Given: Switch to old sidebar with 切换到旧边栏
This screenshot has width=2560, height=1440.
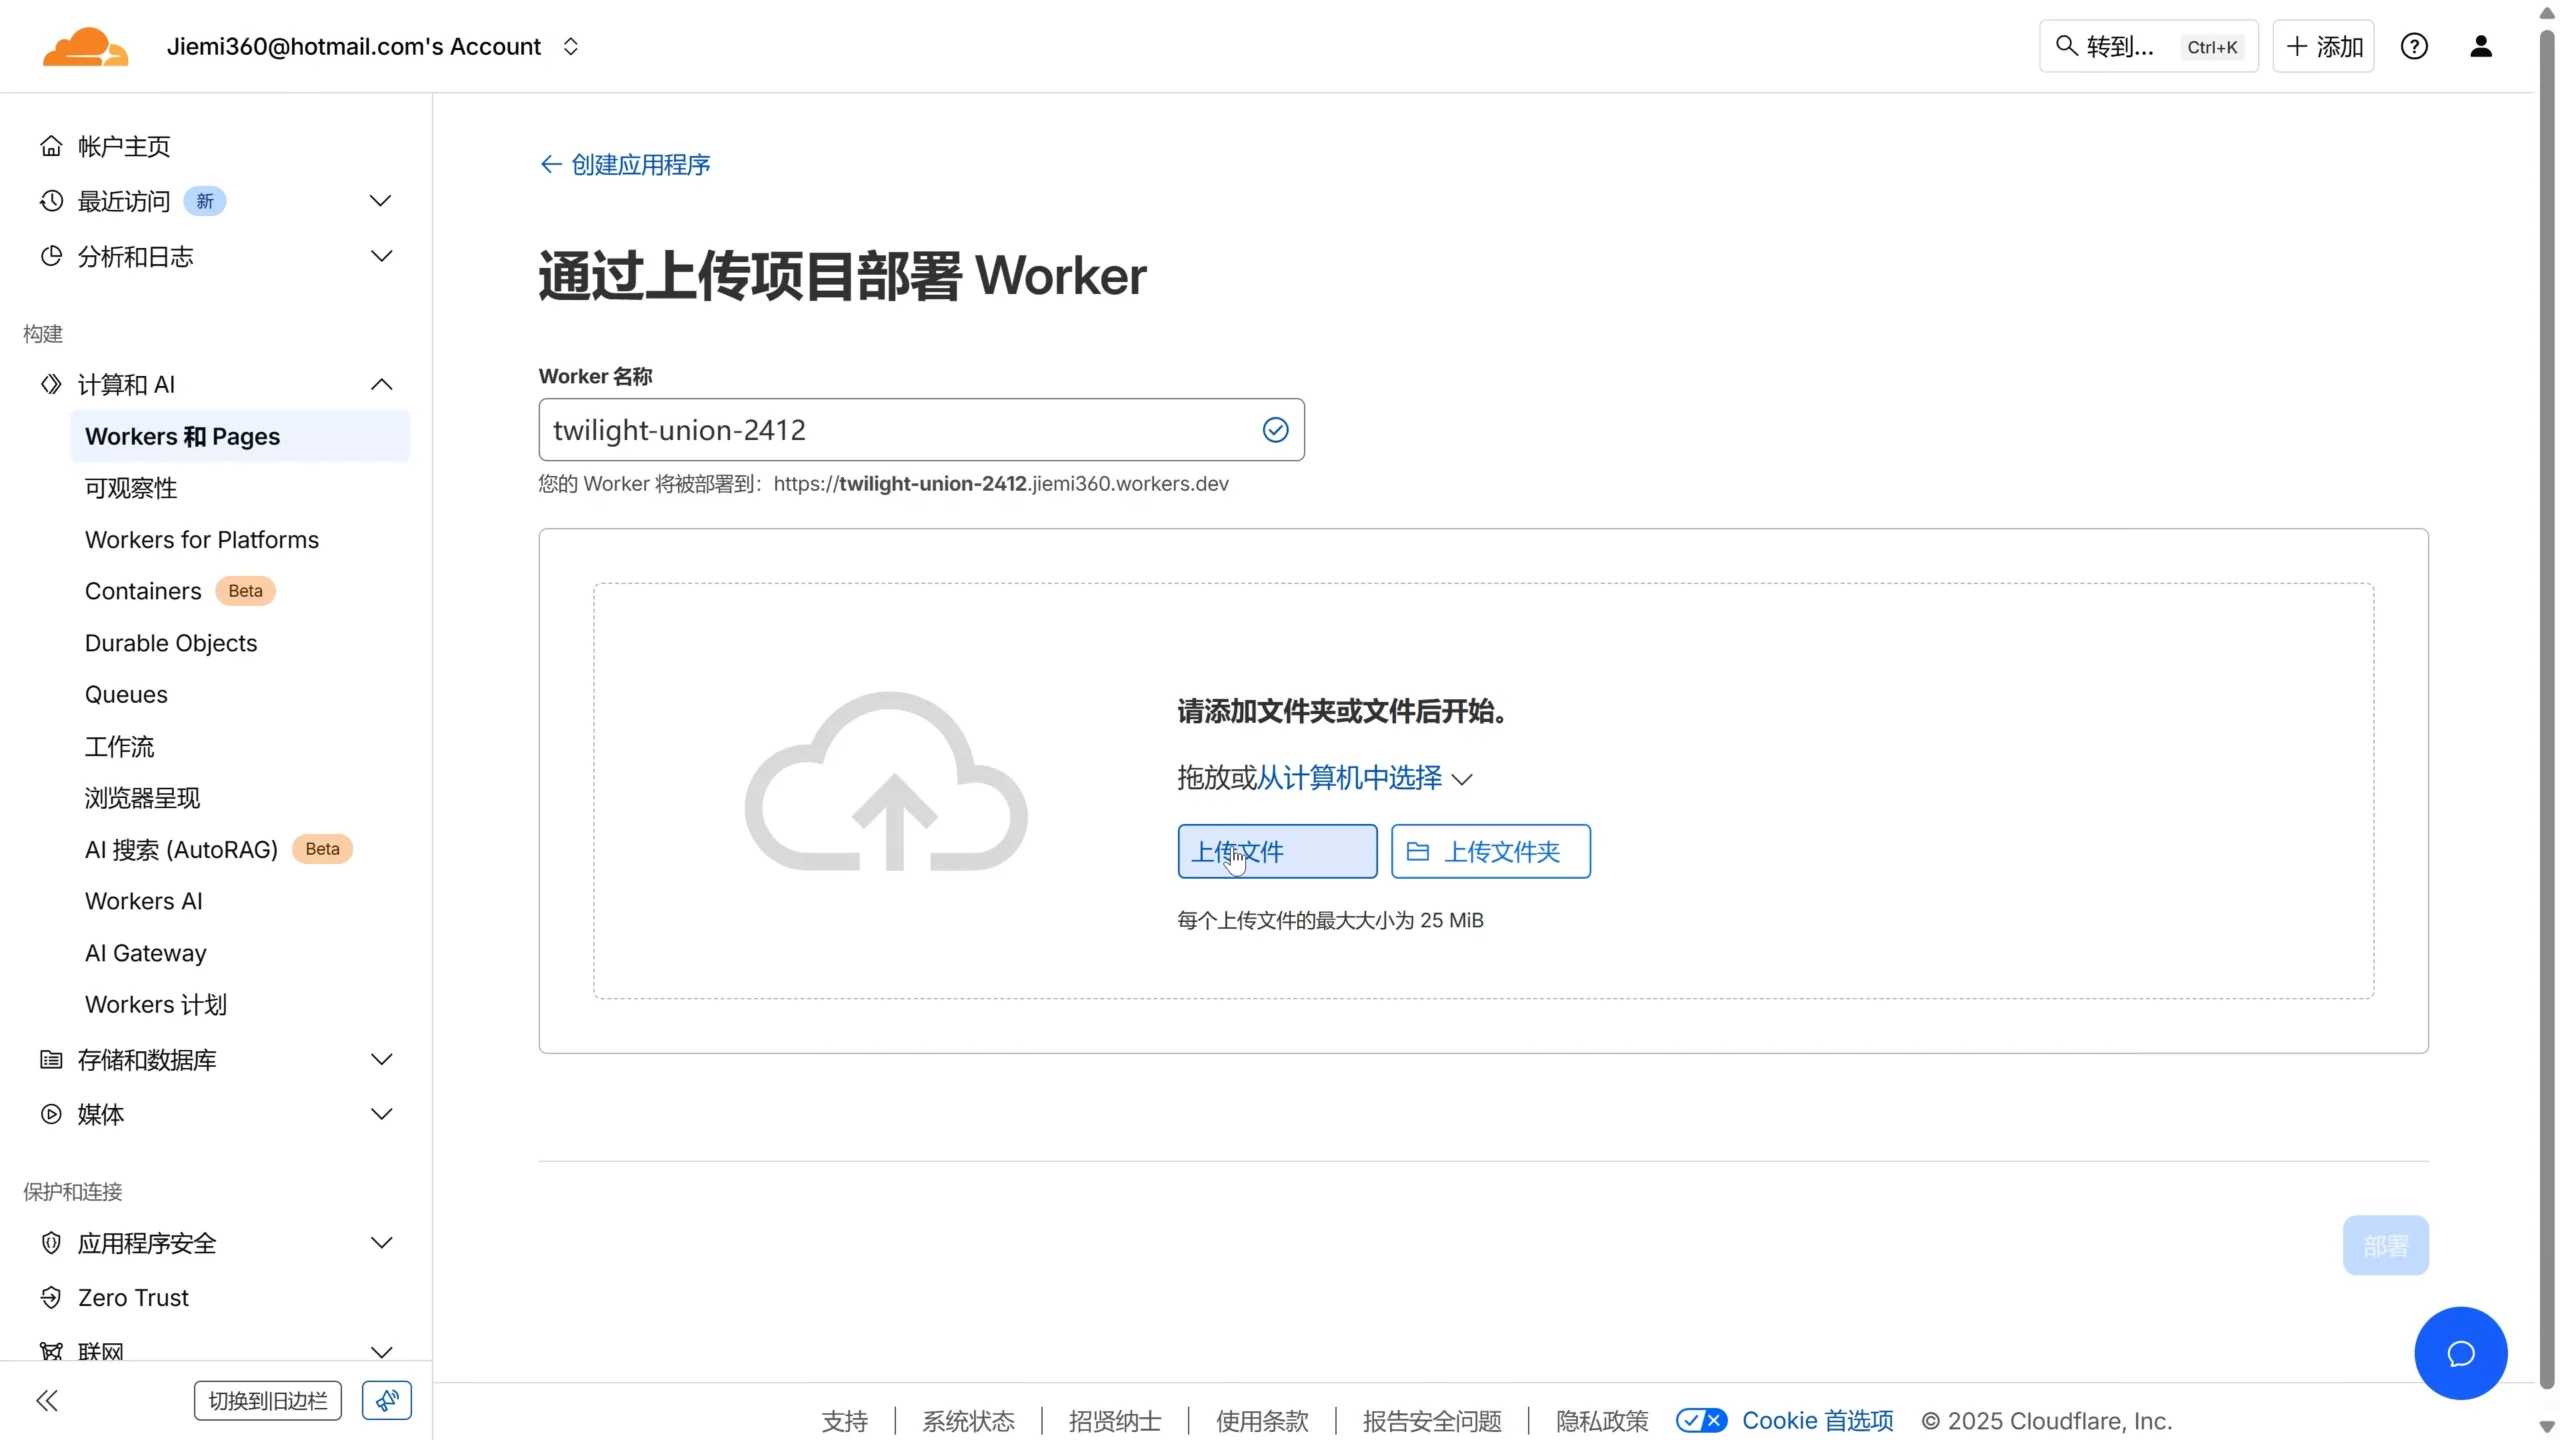Looking at the screenshot, I should [x=266, y=1400].
